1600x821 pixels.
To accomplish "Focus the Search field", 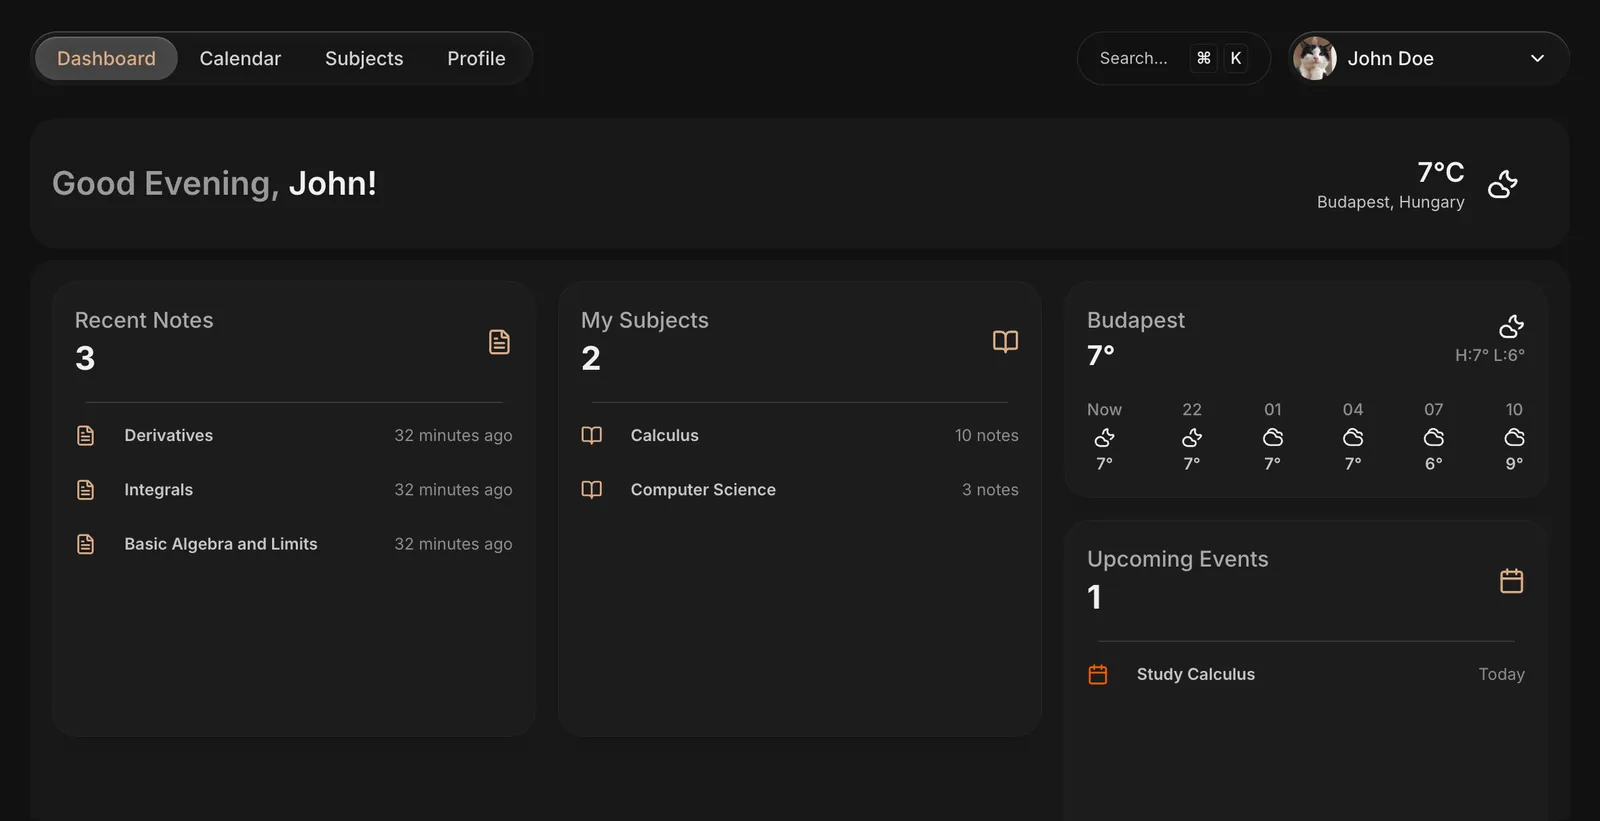I will pyautogui.click(x=1173, y=58).
